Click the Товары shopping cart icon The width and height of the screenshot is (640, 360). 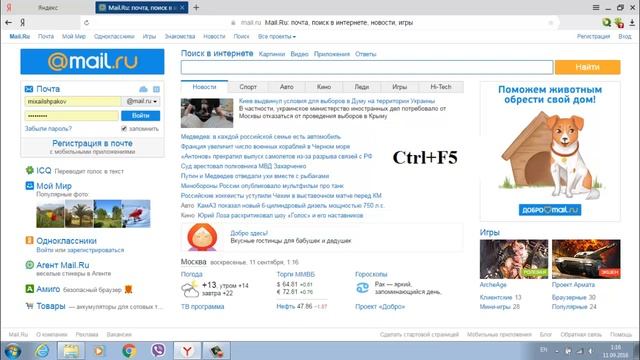[x=29, y=306]
